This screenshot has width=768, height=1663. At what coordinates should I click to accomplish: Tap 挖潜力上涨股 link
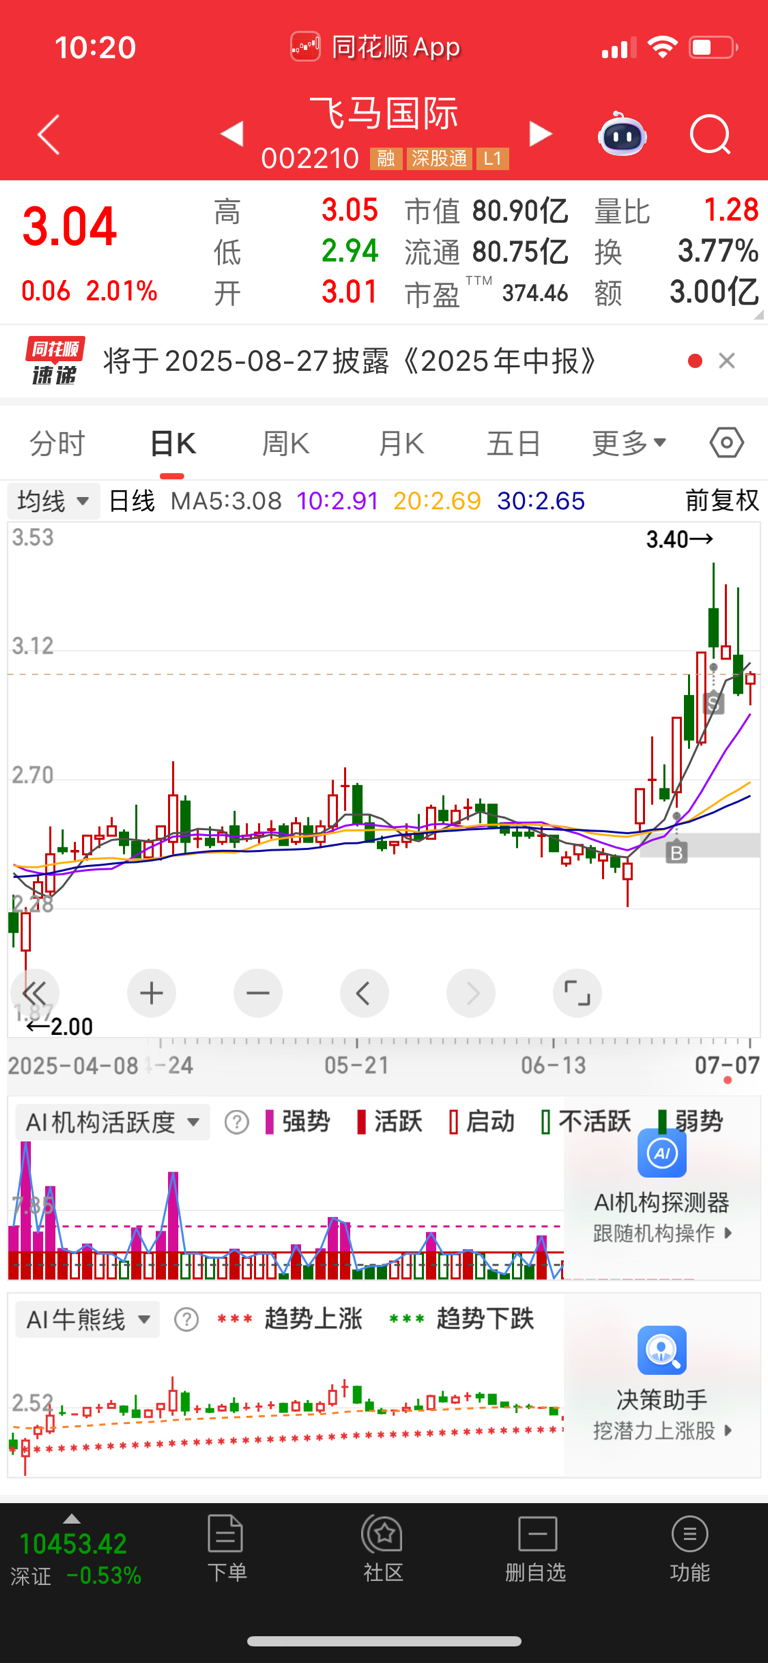(x=662, y=1431)
